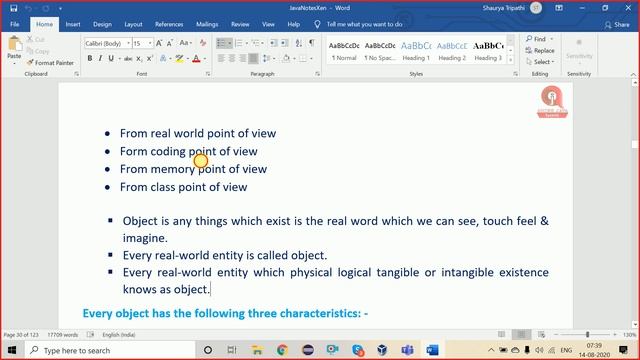Click the numbered list icon
The height and width of the screenshot is (360, 640).
[x=239, y=43]
